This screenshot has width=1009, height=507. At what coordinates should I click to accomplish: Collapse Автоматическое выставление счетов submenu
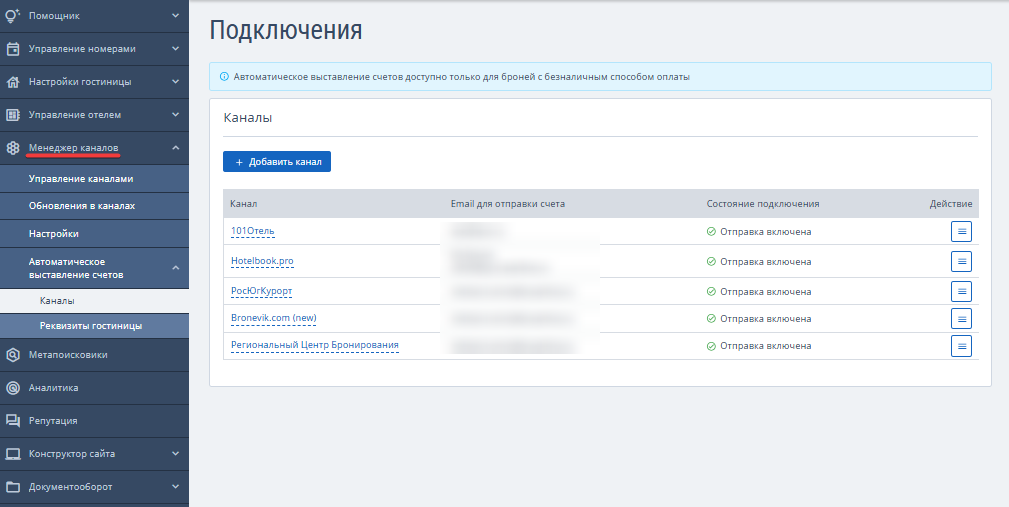[x=176, y=268]
